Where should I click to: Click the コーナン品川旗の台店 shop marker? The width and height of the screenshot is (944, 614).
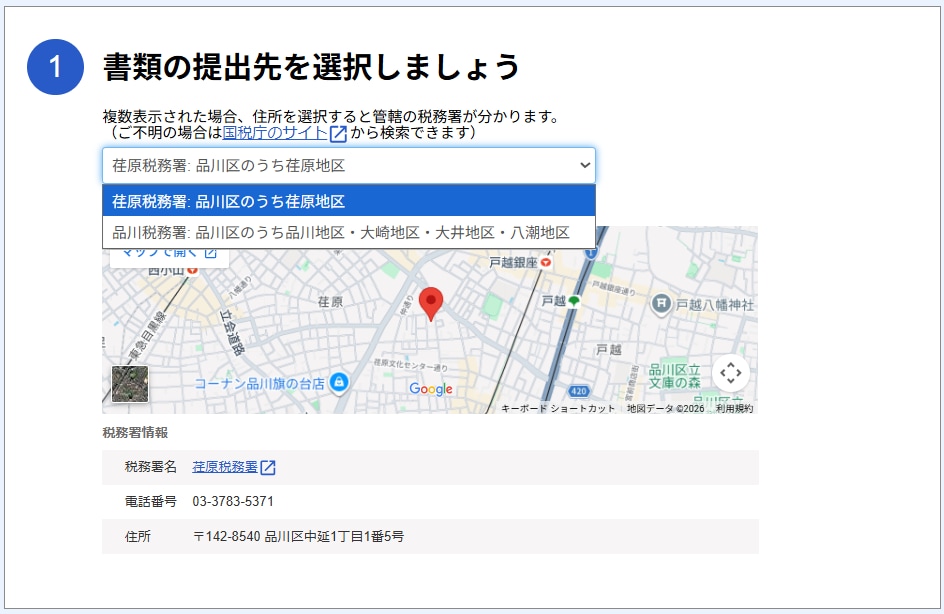coord(340,382)
